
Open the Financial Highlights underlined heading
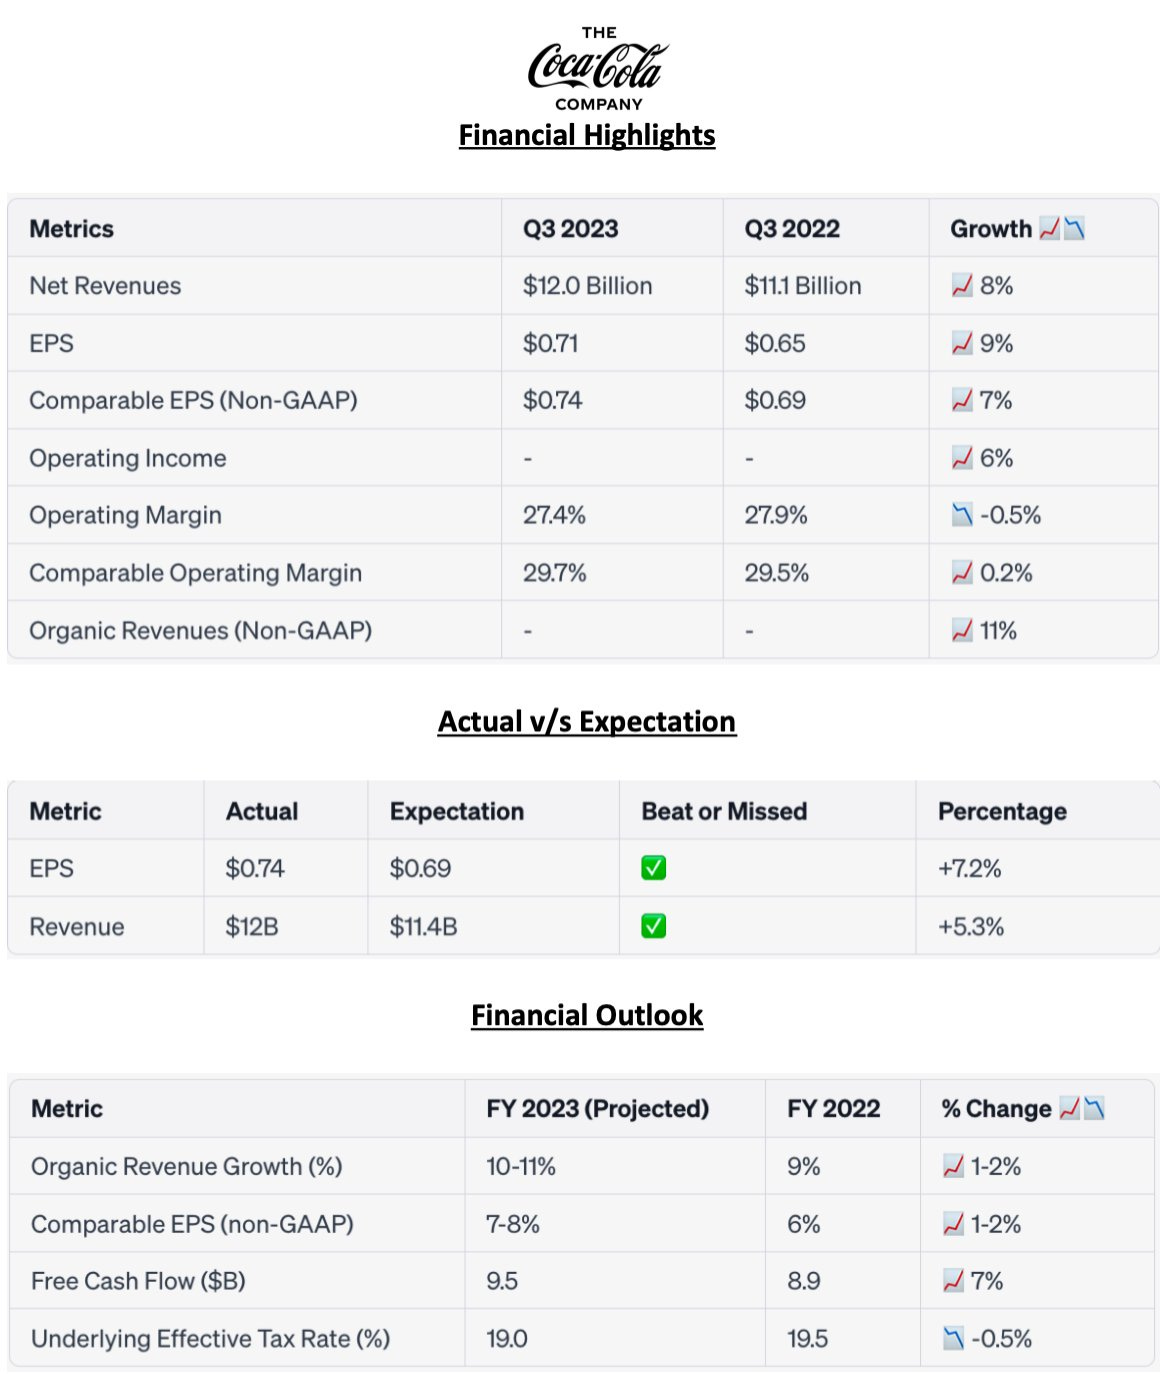[587, 135]
